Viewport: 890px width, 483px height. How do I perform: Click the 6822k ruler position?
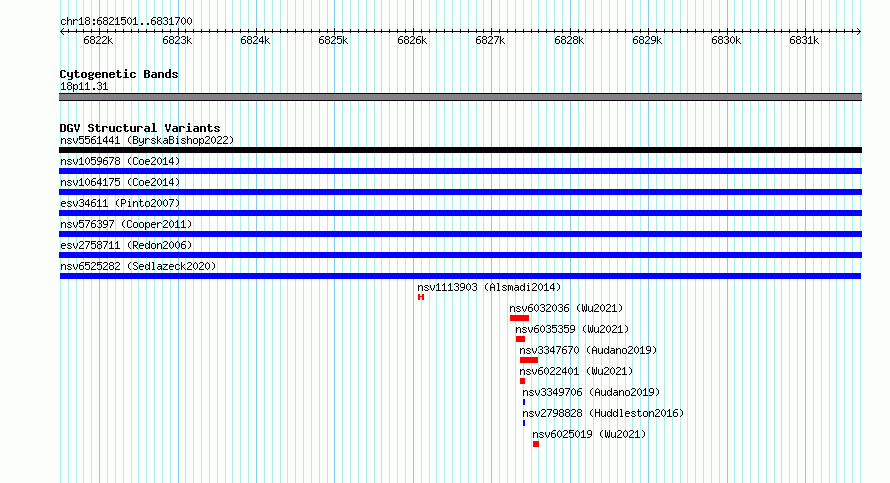[98, 40]
